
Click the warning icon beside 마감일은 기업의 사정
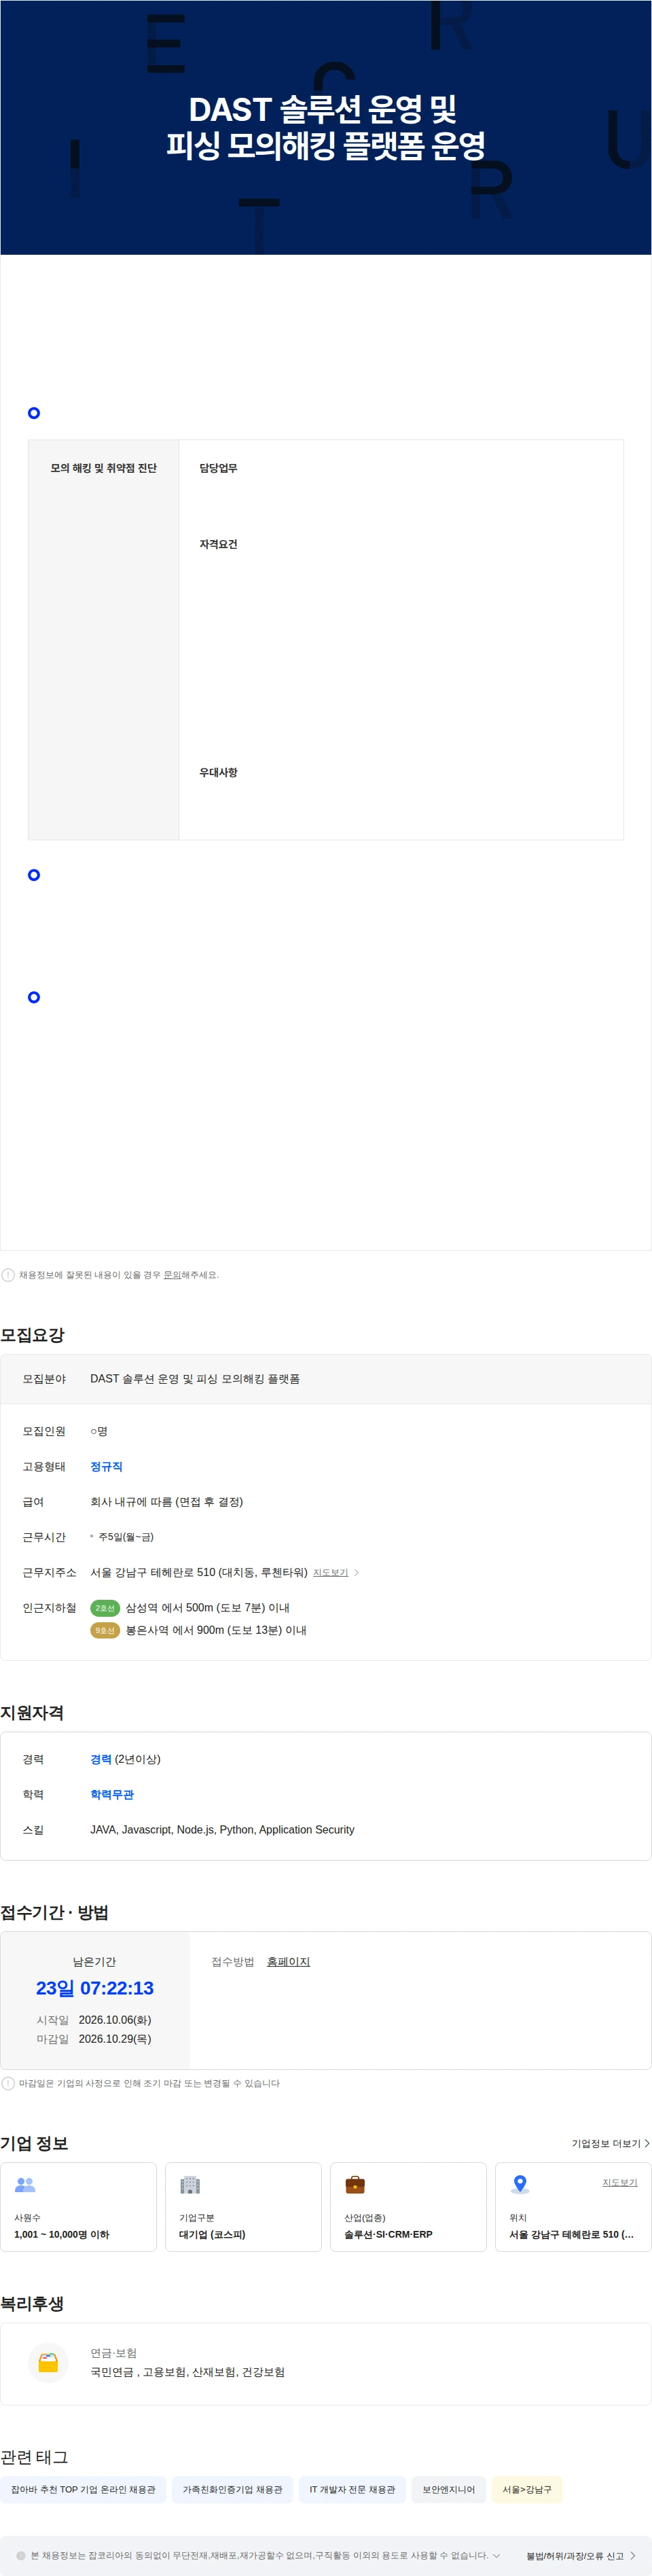[8, 2083]
